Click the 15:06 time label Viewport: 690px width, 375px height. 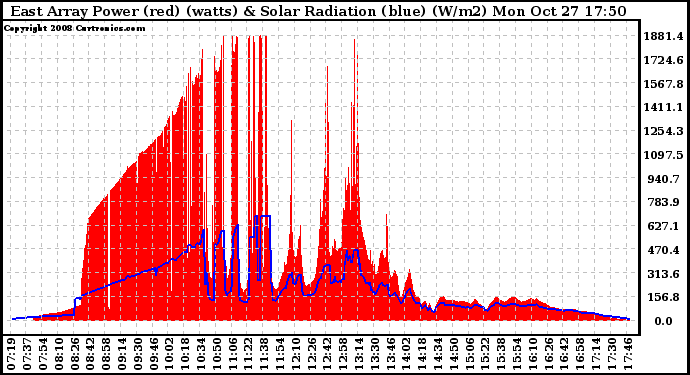point(470,354)
